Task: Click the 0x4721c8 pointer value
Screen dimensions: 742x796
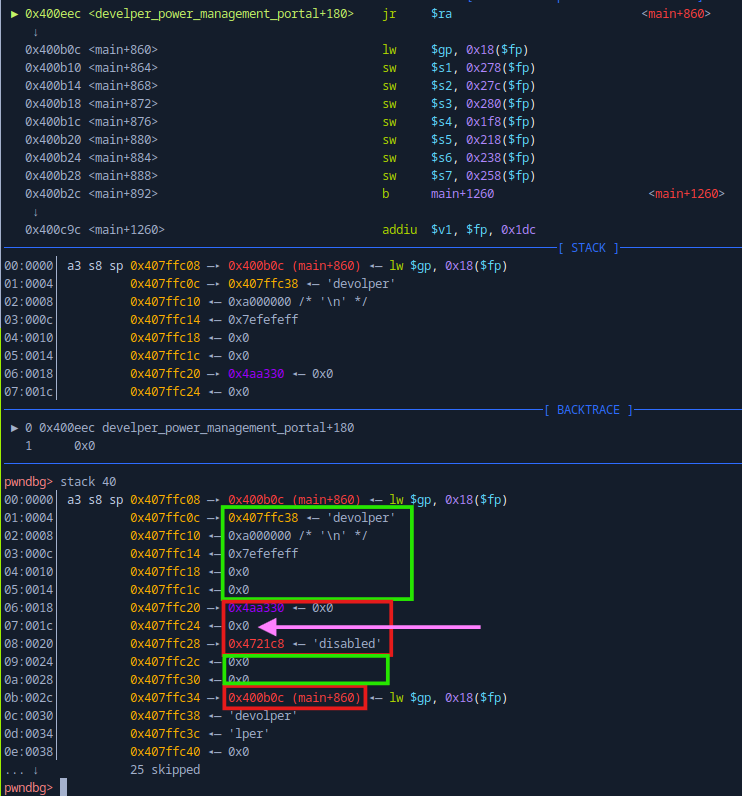Action: click(x=256, y=644)
